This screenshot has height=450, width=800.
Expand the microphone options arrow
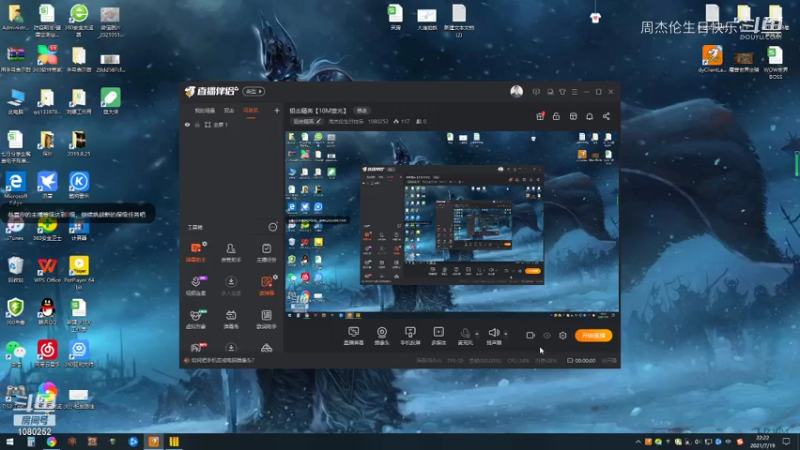click(477, 334)
